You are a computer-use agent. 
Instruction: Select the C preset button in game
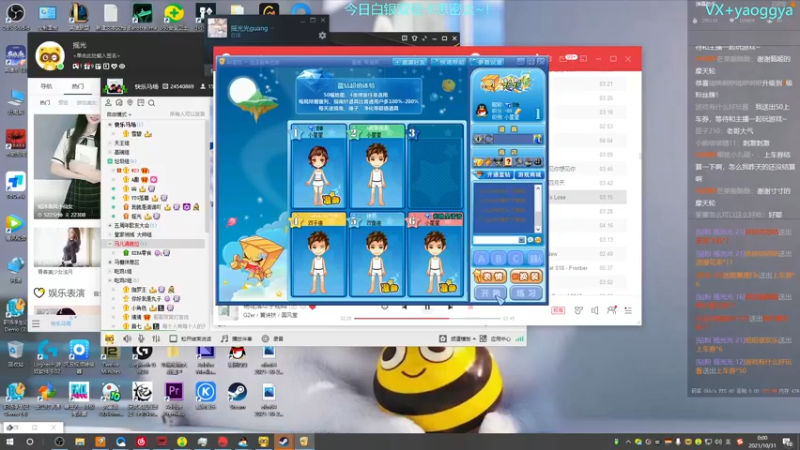(517, 258)
